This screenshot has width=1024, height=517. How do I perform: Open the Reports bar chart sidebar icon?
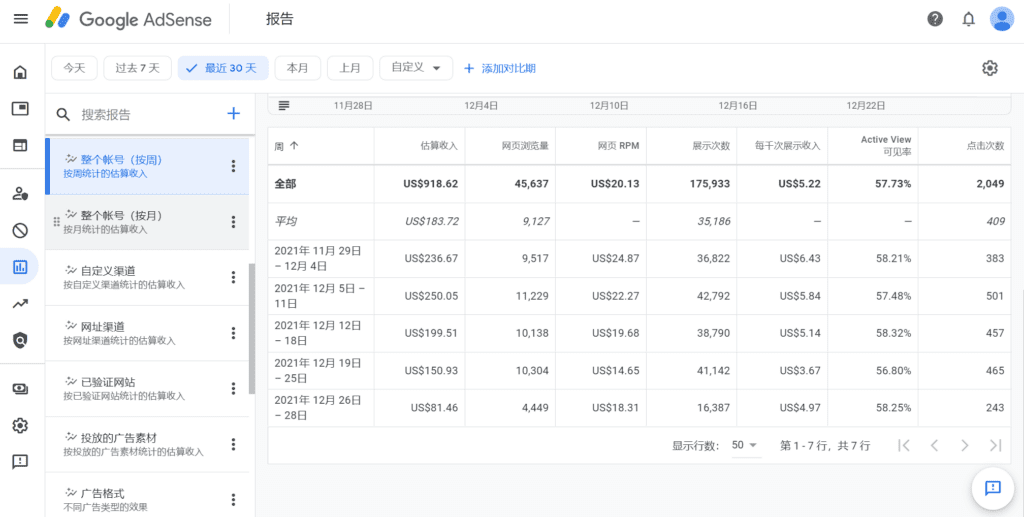point(20,267)
